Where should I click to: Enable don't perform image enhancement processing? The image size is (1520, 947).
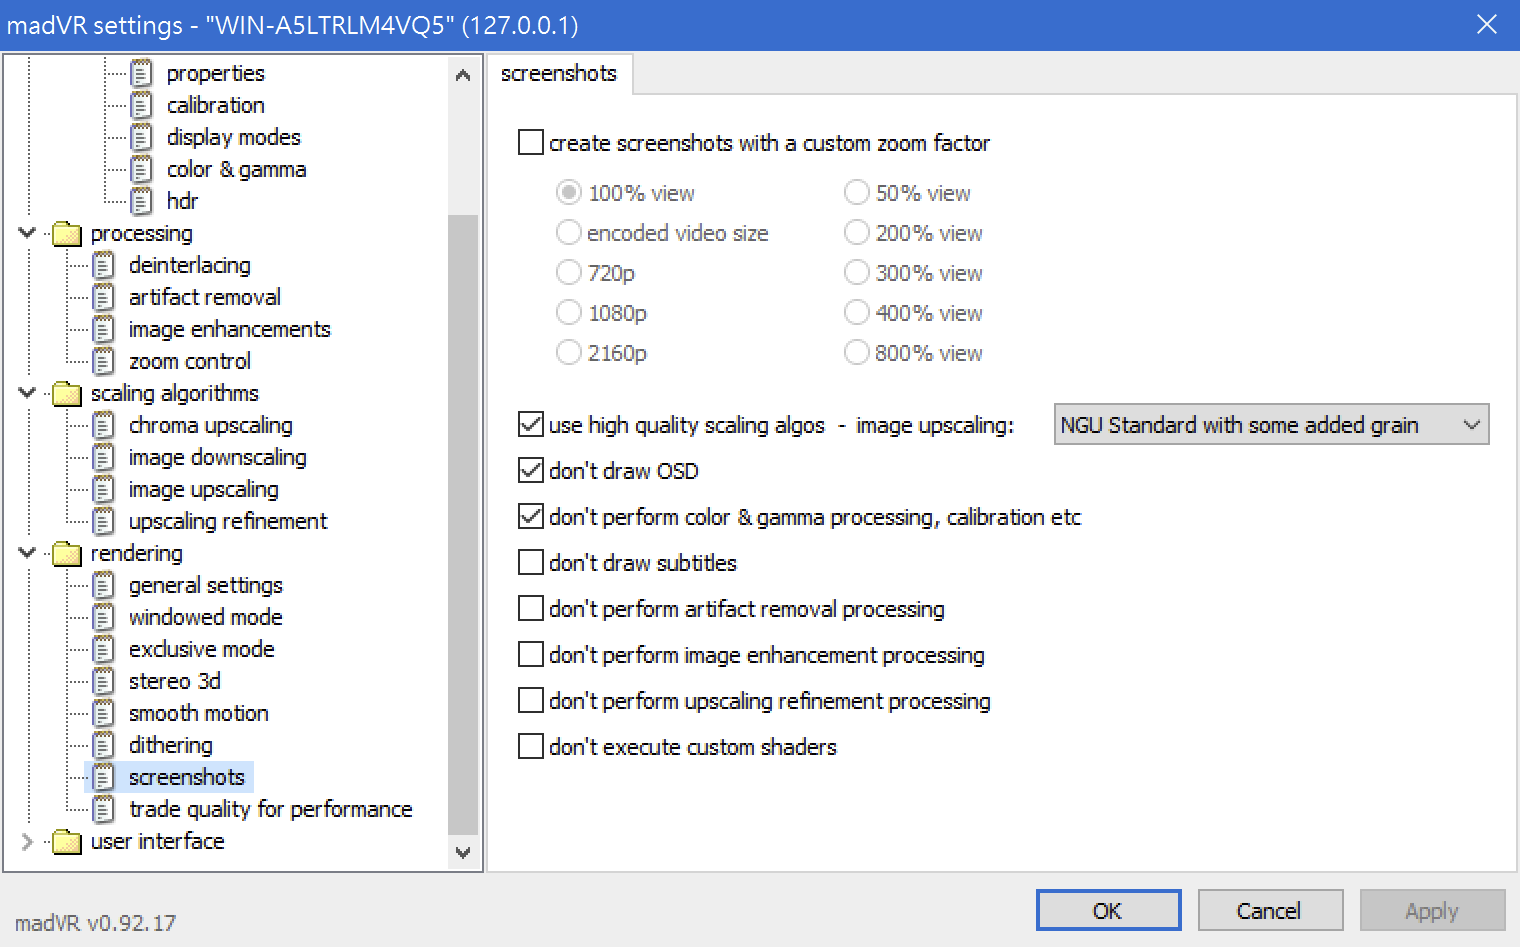tap(531, 654)
